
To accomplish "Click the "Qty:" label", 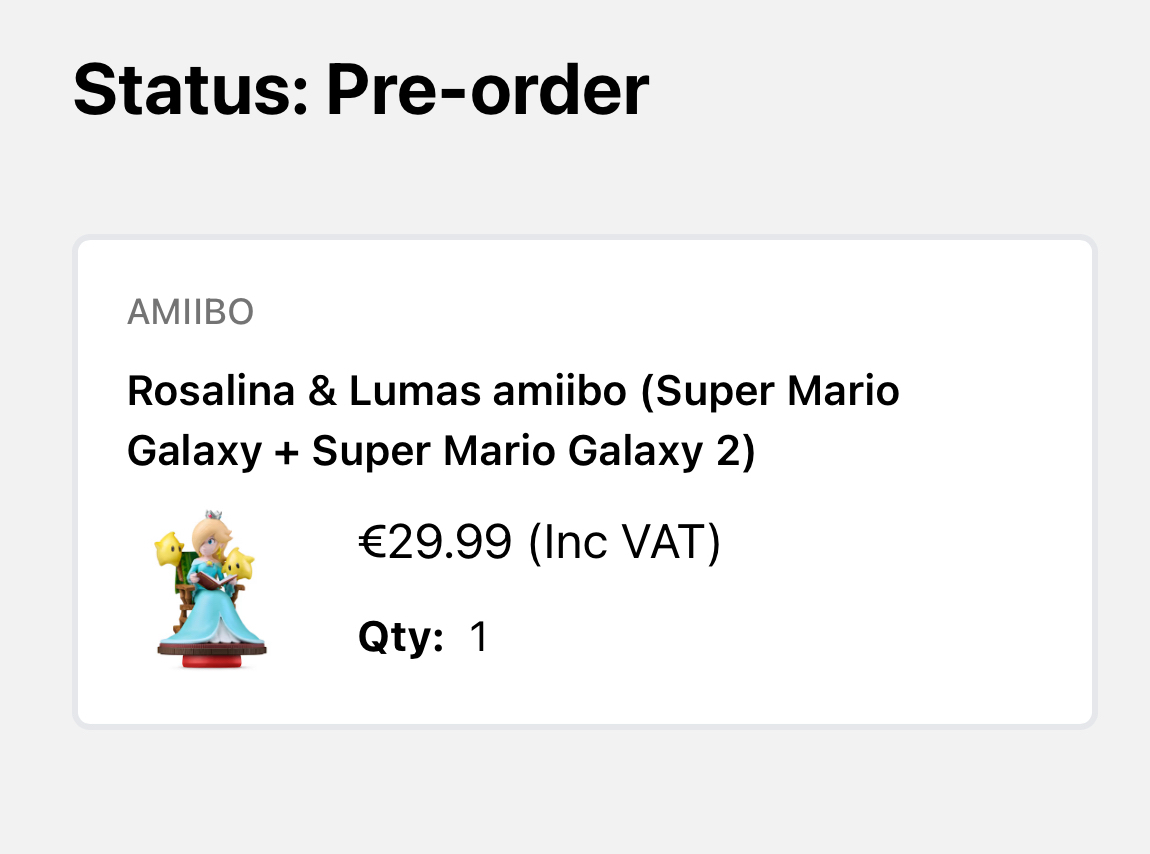I will pos(401,637).
